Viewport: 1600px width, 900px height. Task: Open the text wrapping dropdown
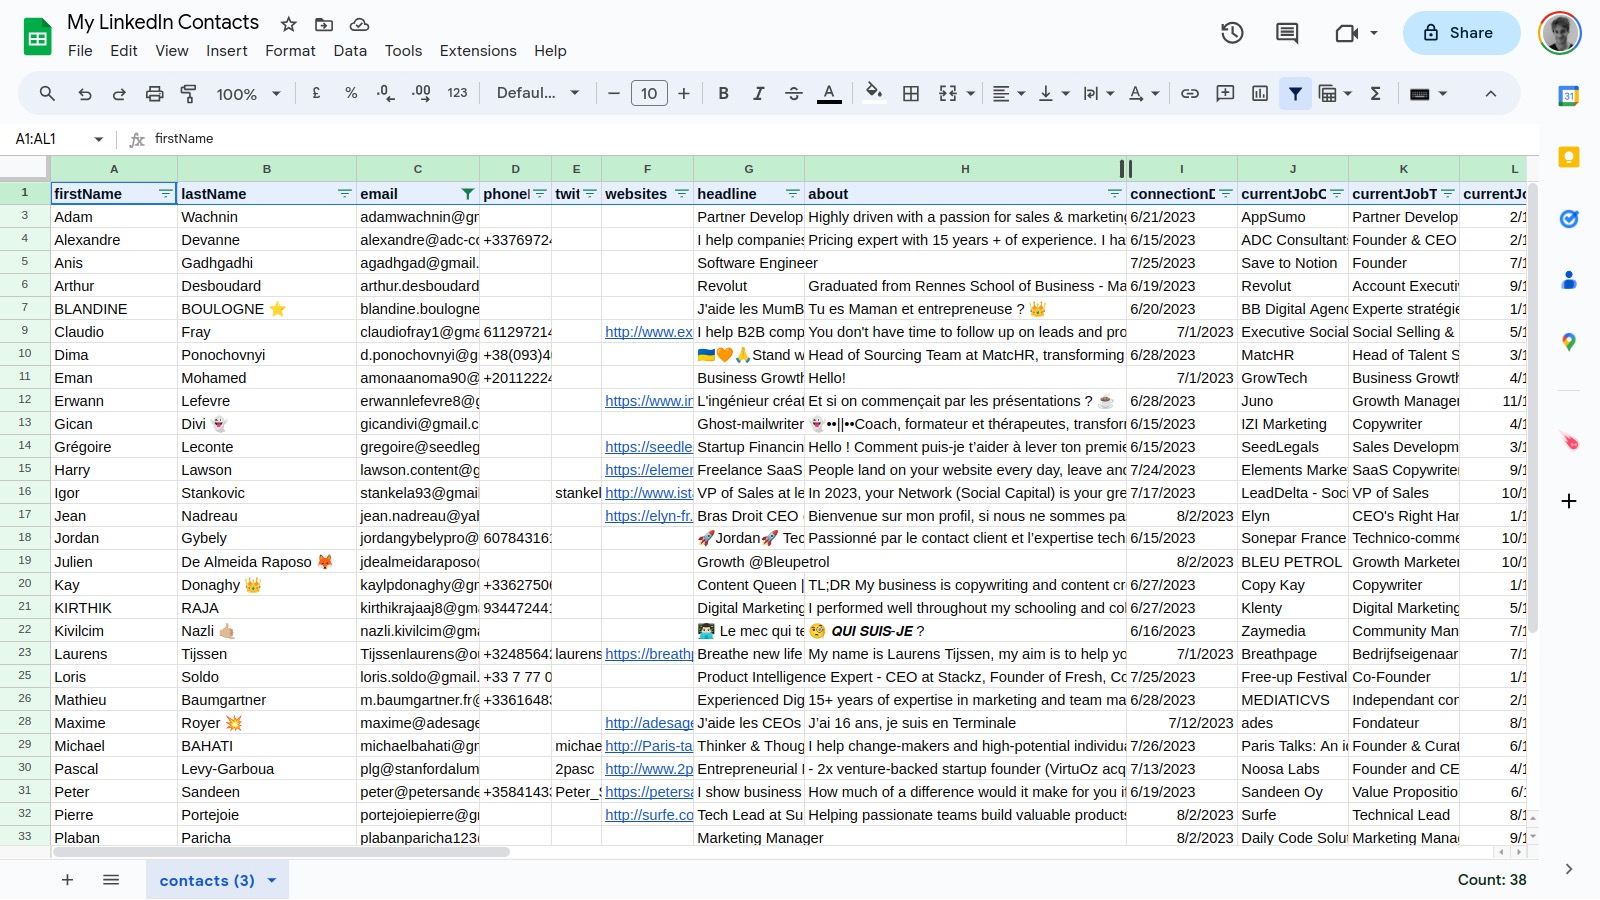(x=1099, y=93)
